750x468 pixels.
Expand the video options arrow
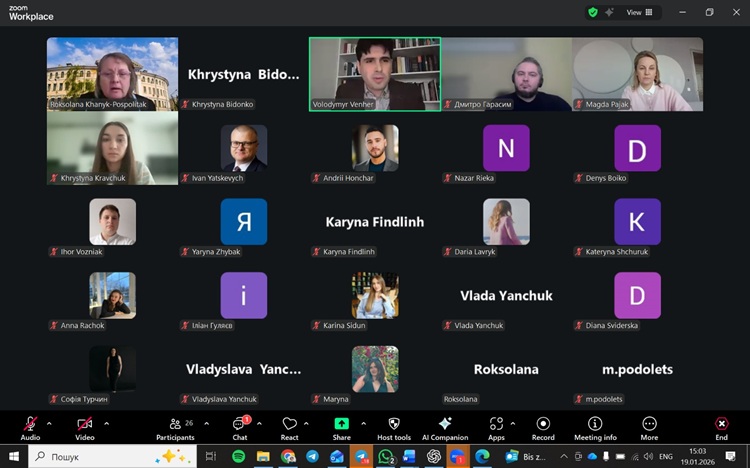(106, 422)
